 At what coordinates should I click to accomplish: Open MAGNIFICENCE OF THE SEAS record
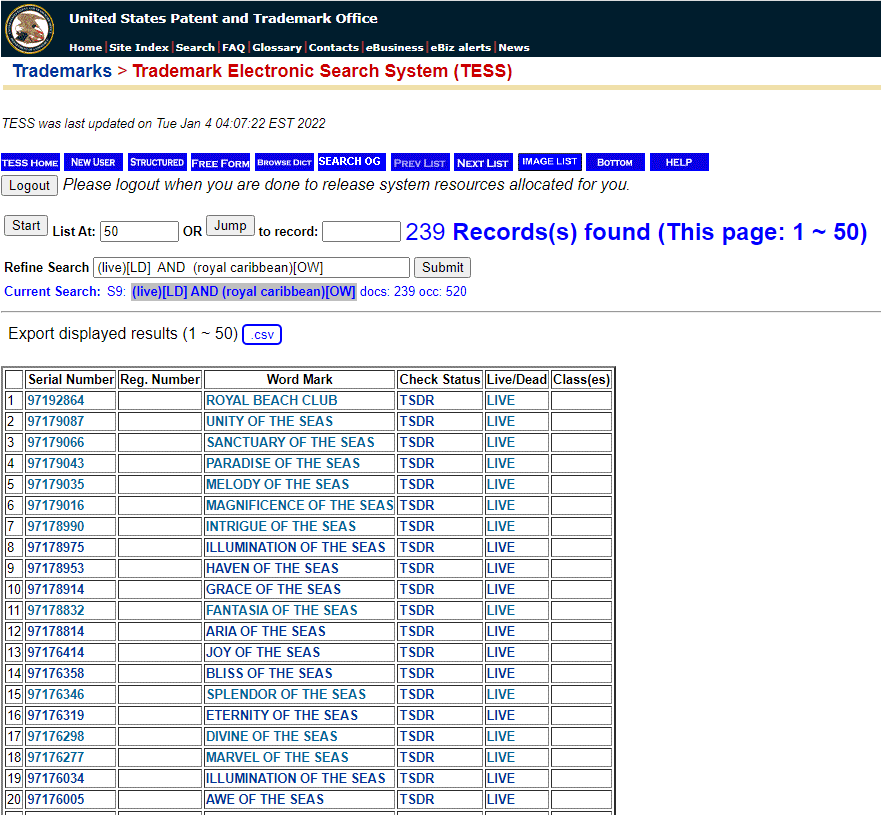299,505
